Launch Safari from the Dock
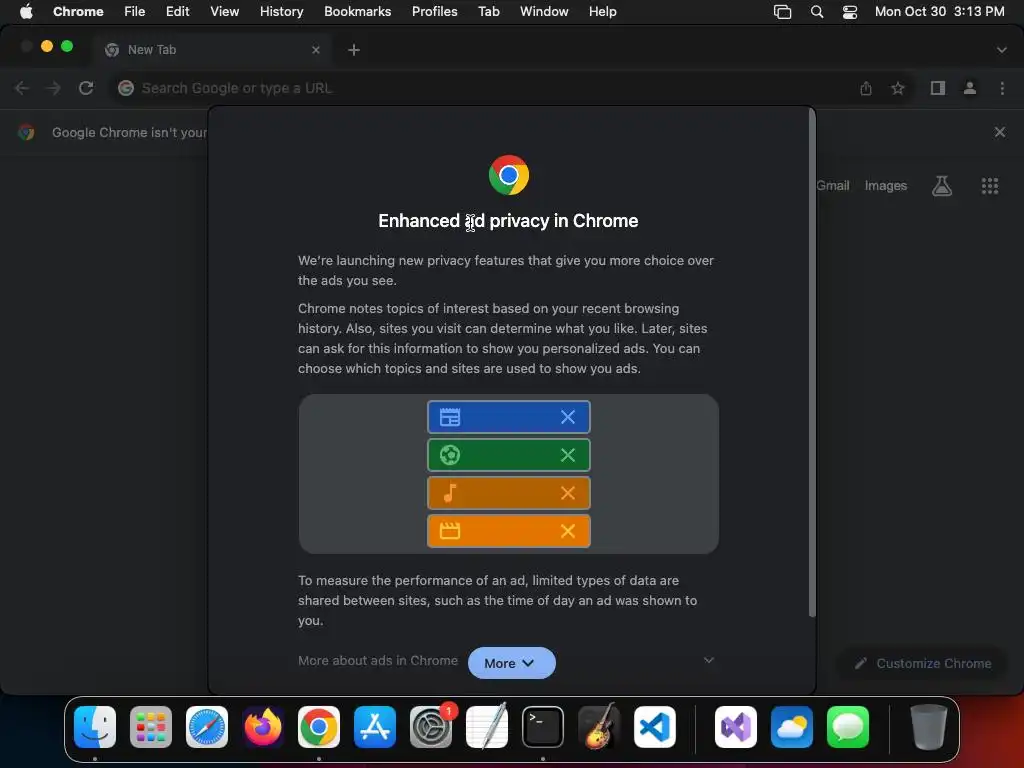This screenshot has height=768, width=1024. coord(207,727)
